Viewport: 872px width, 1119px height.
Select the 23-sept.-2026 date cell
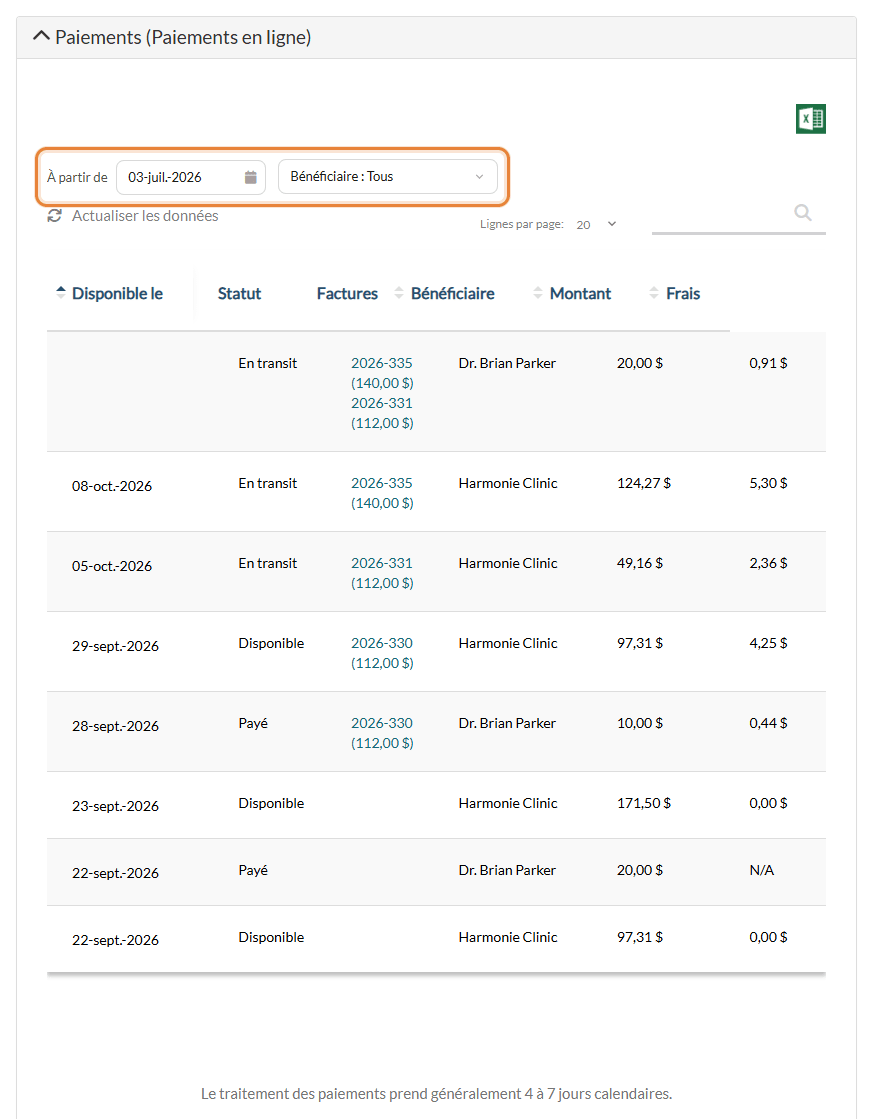116,806
